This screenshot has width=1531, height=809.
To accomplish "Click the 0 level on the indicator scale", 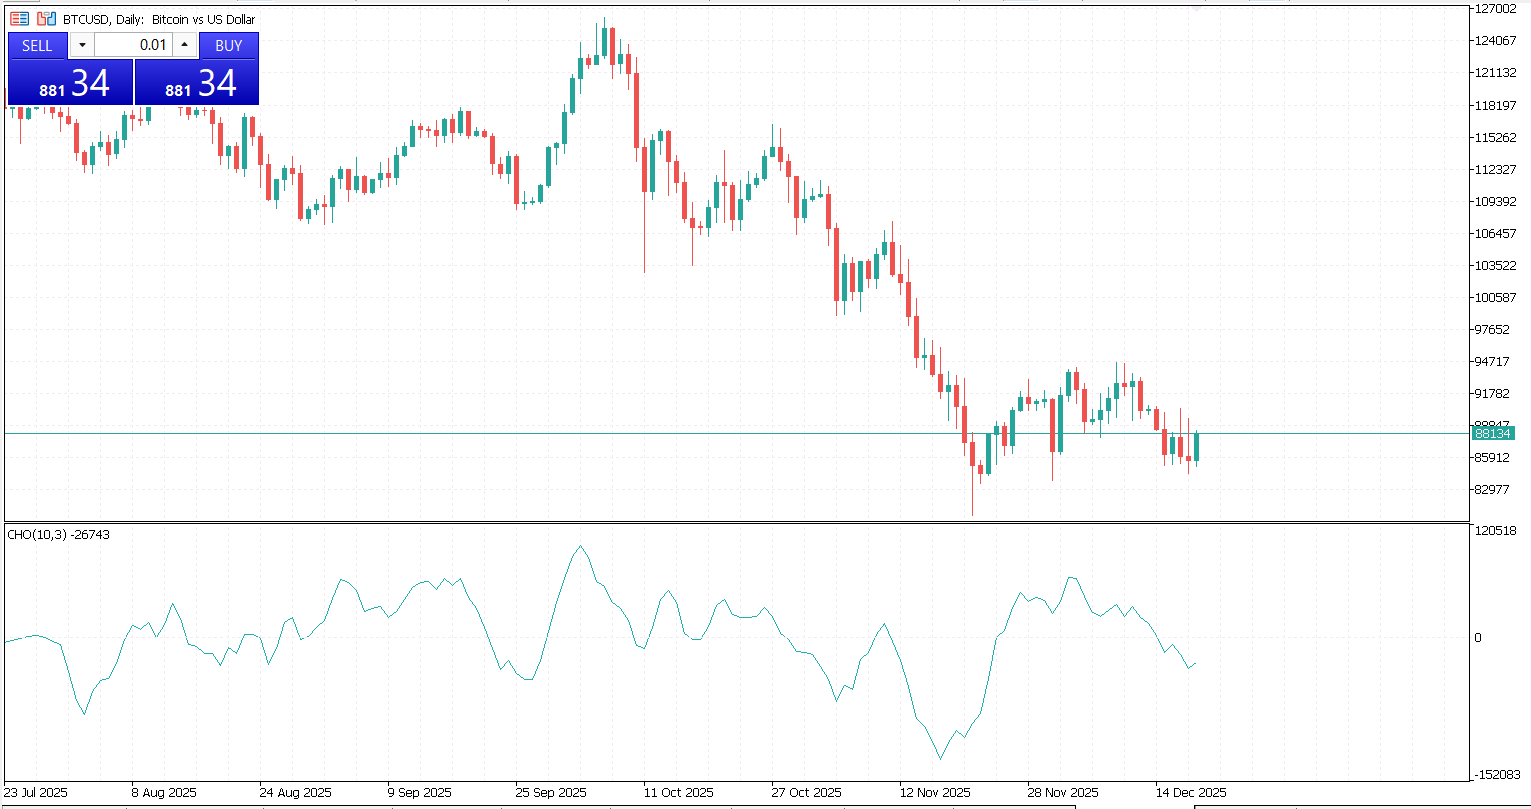I will (x=1478, y=637).
